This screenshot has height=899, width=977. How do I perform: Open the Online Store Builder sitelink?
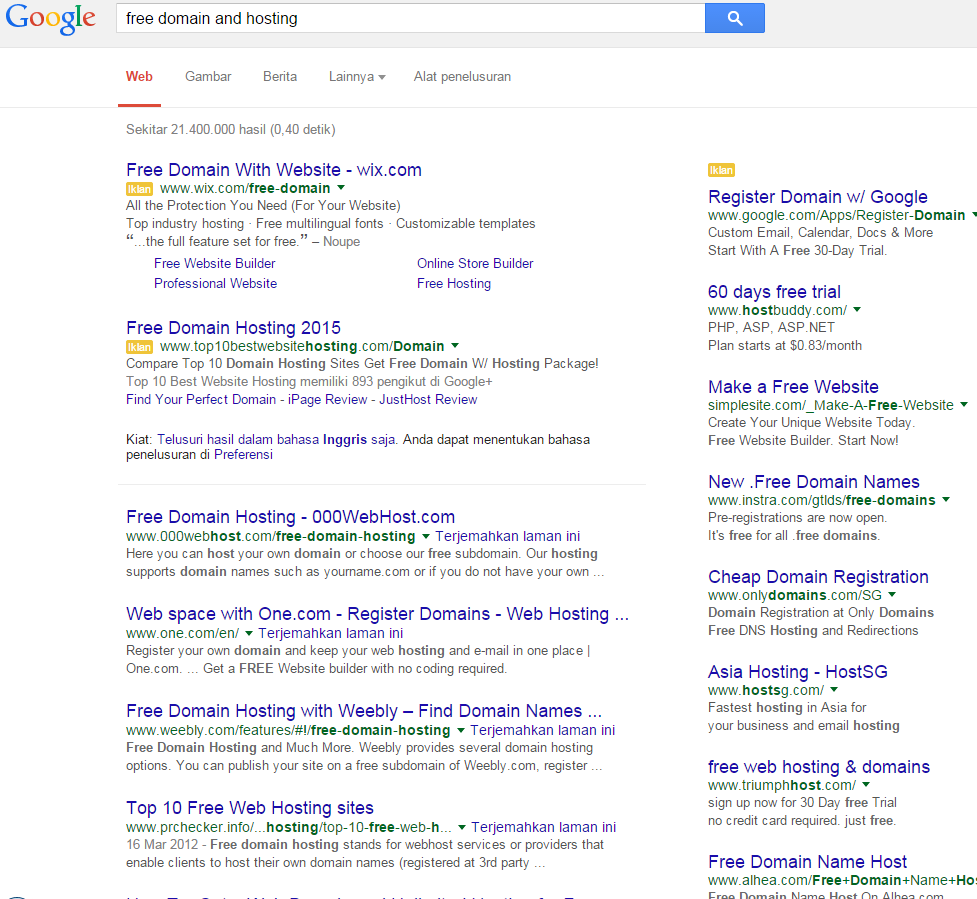[x=475, y=264]
